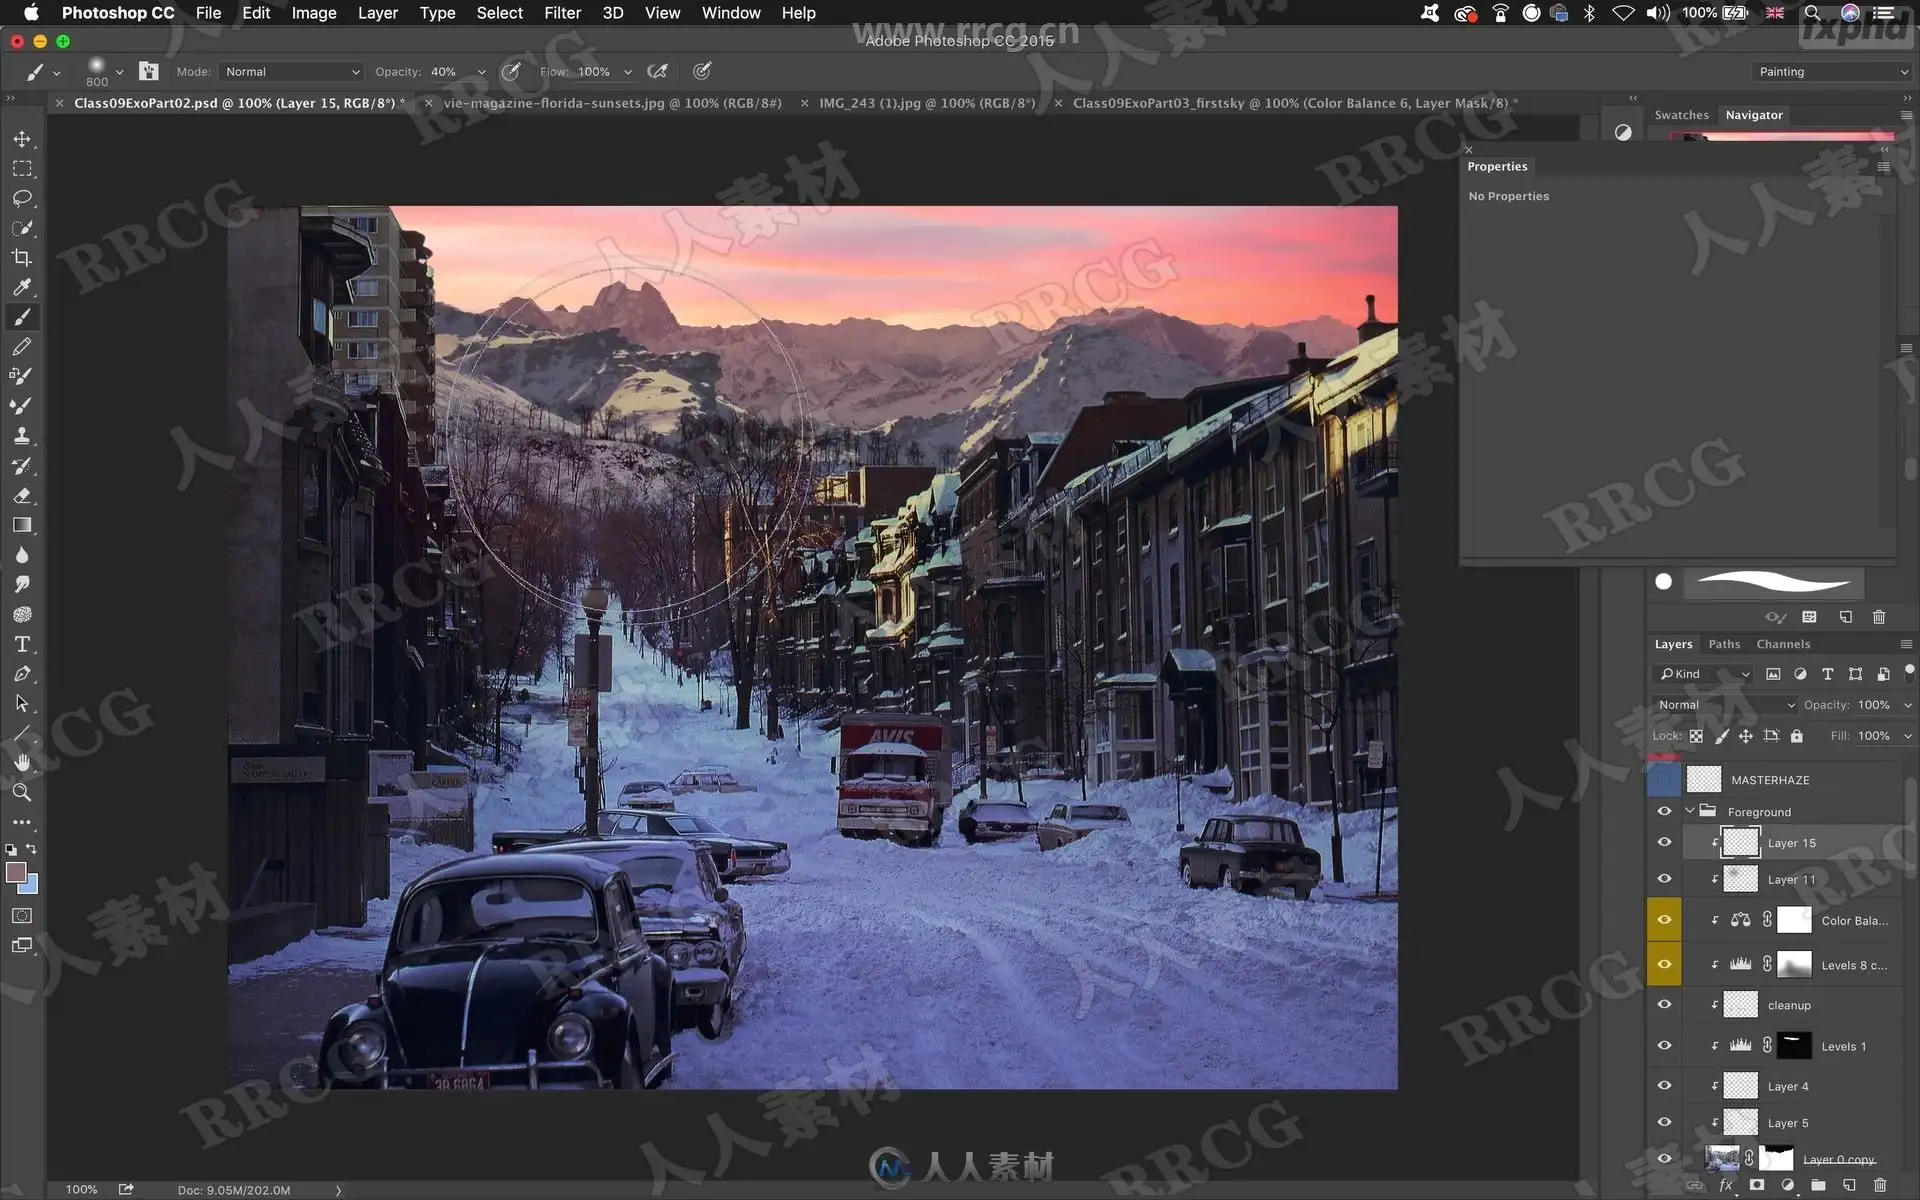Click the foreground color swatch

[16, 872]
